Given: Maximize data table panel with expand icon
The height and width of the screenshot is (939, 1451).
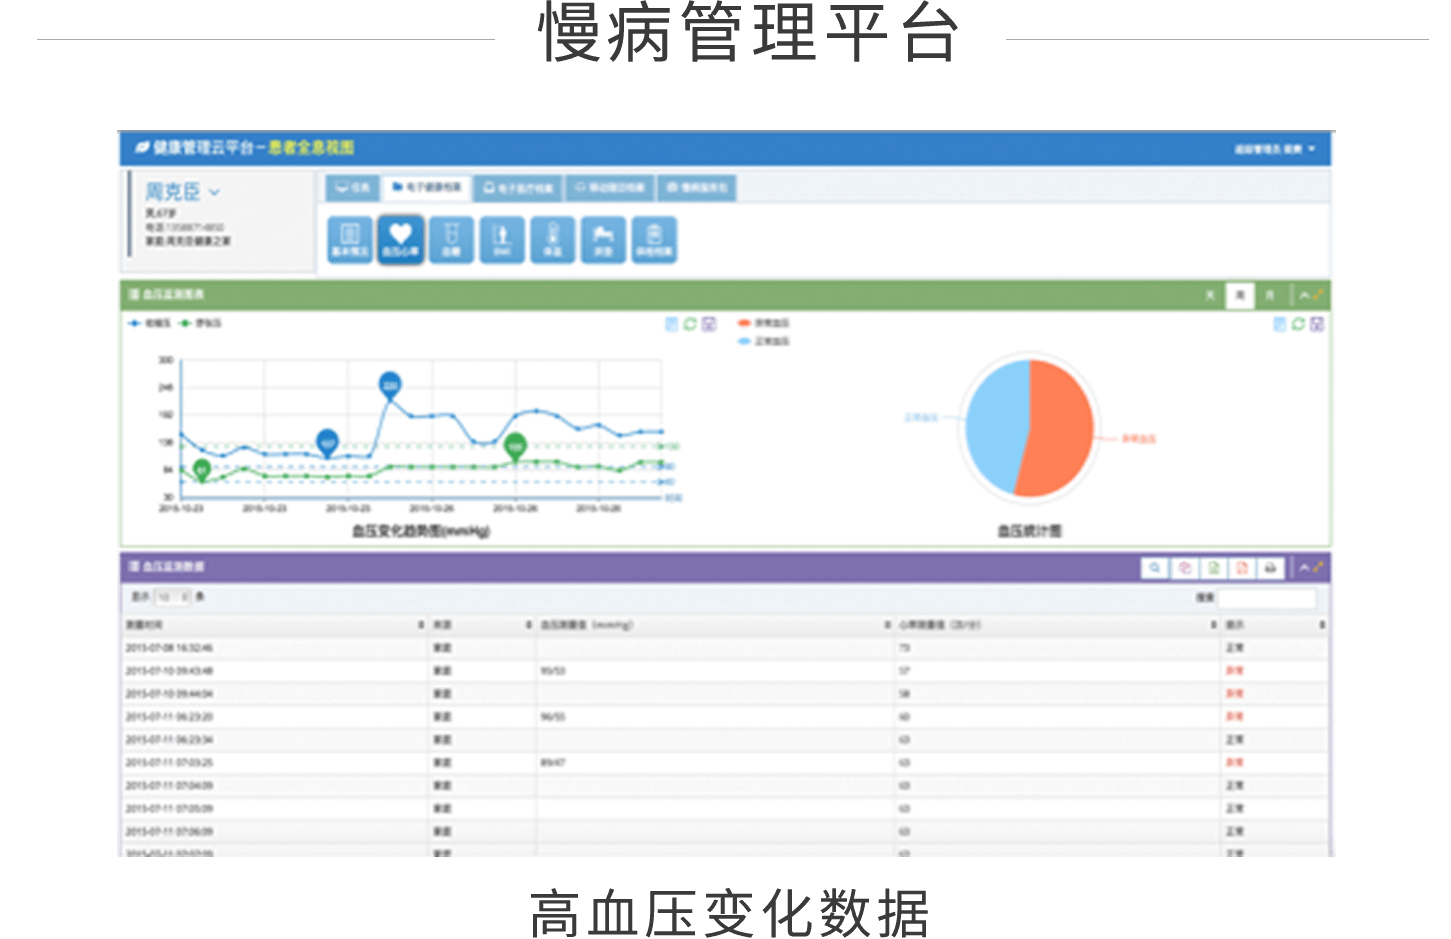Looking at the screenshot, I should [x=1319, y=568].
